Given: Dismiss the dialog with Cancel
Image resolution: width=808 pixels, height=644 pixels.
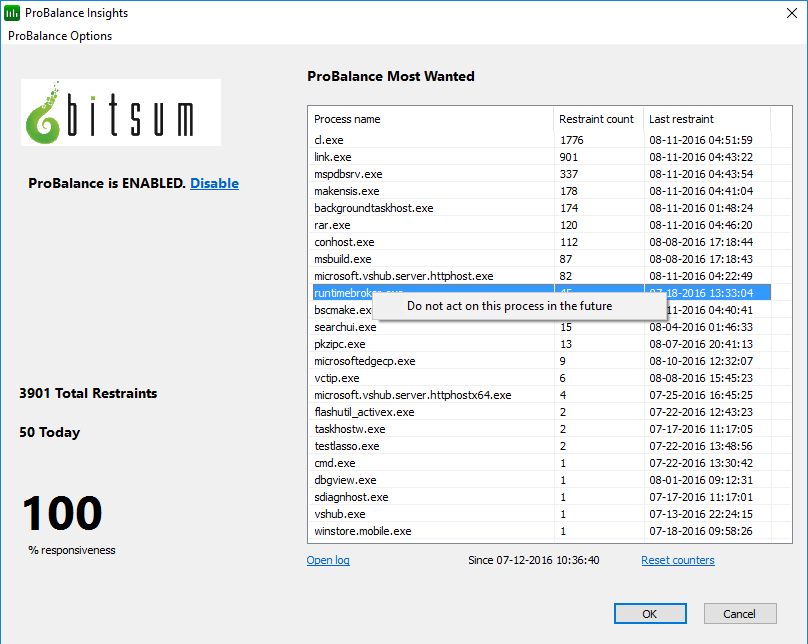Looking at the screenshot, I should 739,613.
